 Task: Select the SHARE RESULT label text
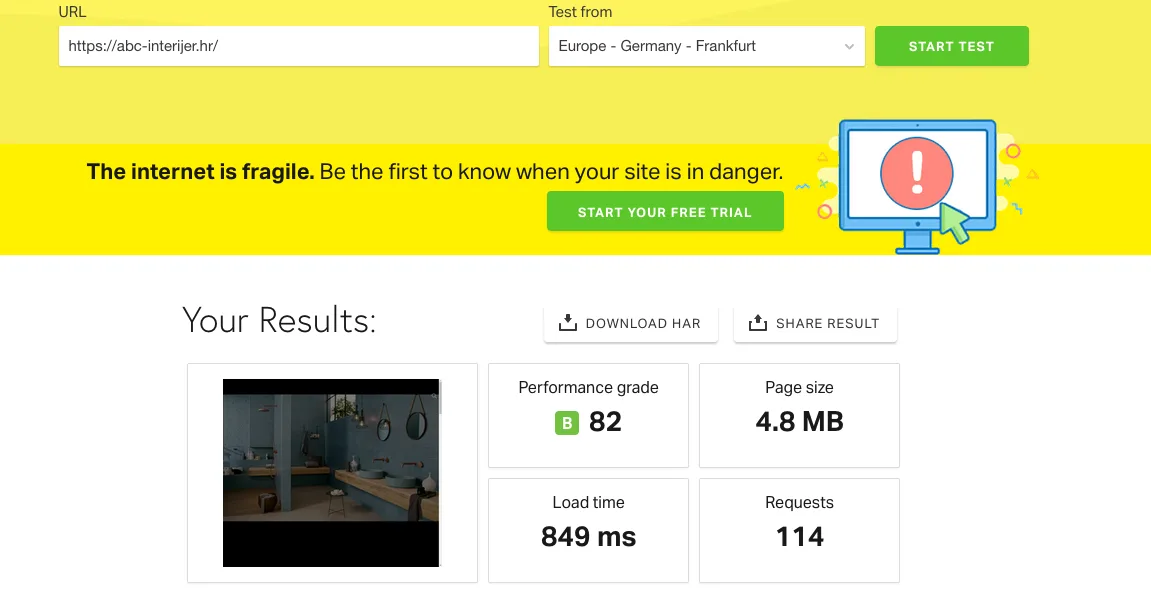[x=827, y=324]
